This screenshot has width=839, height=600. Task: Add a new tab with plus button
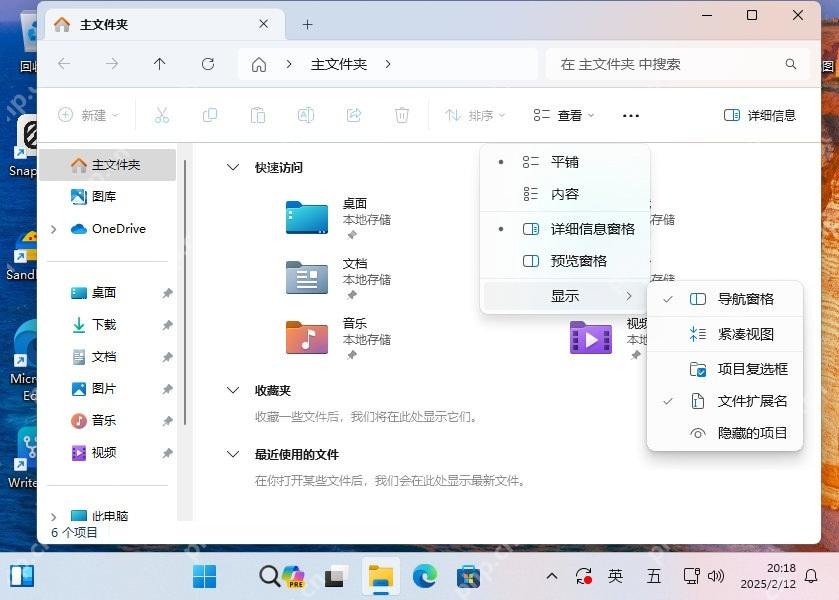tap(307, 25)
